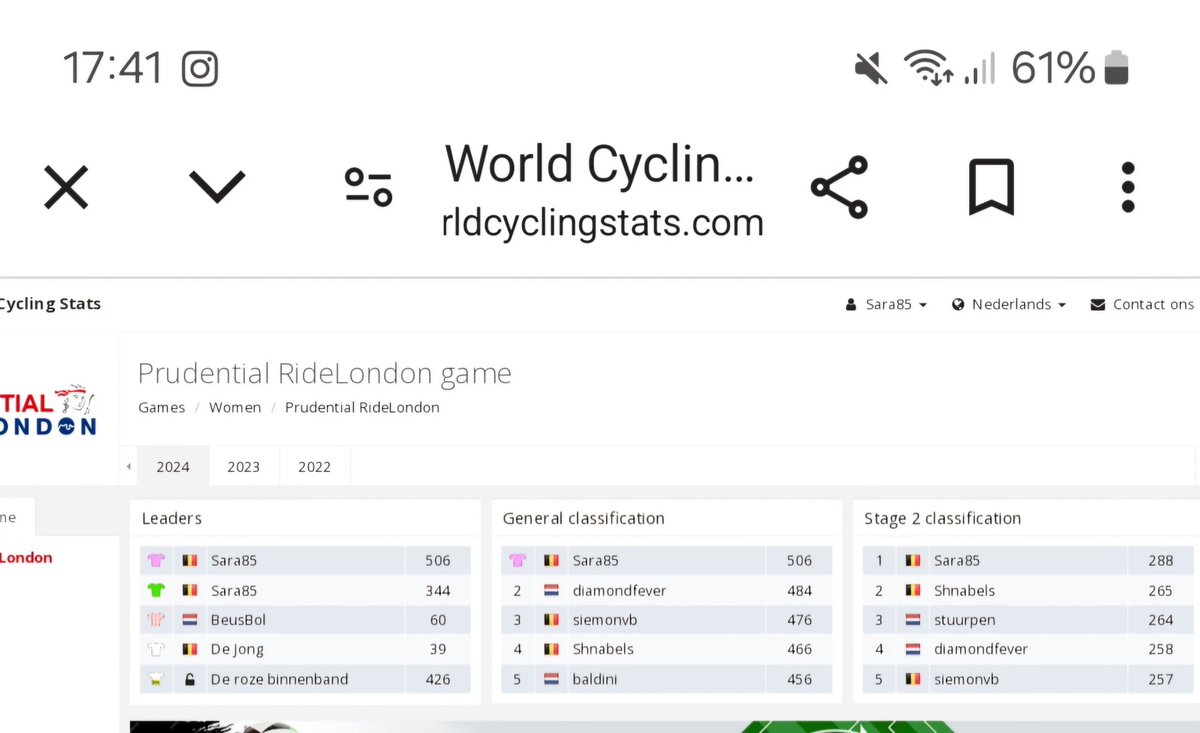Click the Stage 2 classification heading
The height and width of the screenshot is (733, 1200).
click(943, 518)
